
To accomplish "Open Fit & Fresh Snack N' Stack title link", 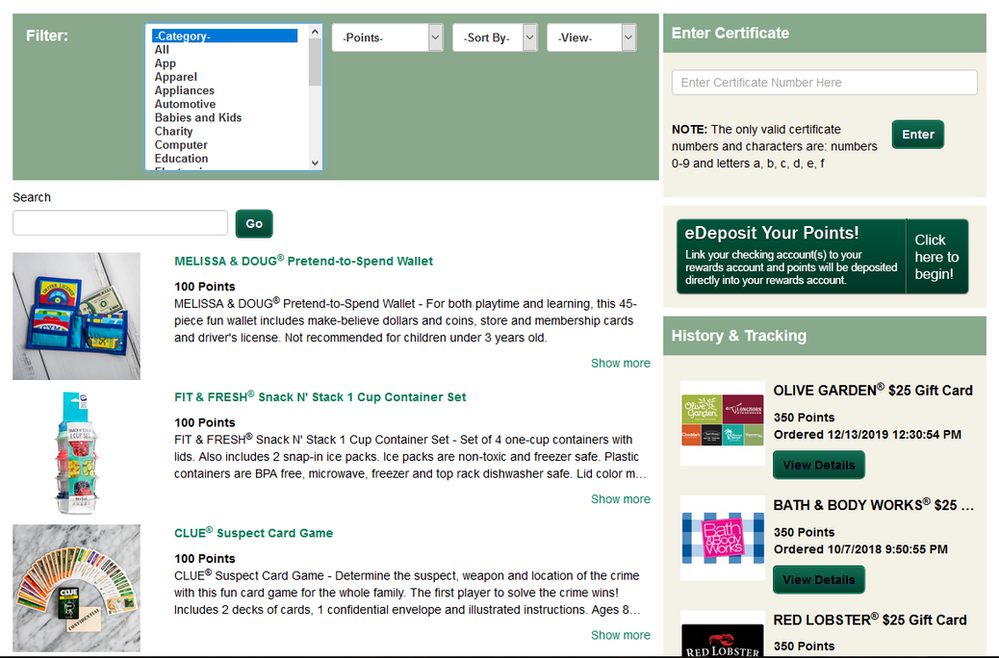I will [320, 397].
